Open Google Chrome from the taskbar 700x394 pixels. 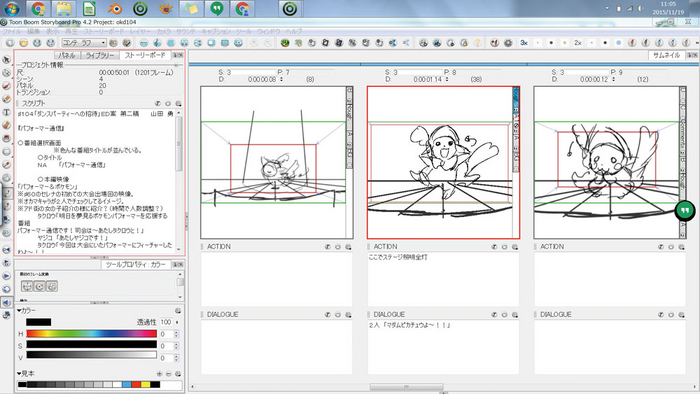[38, 9]
